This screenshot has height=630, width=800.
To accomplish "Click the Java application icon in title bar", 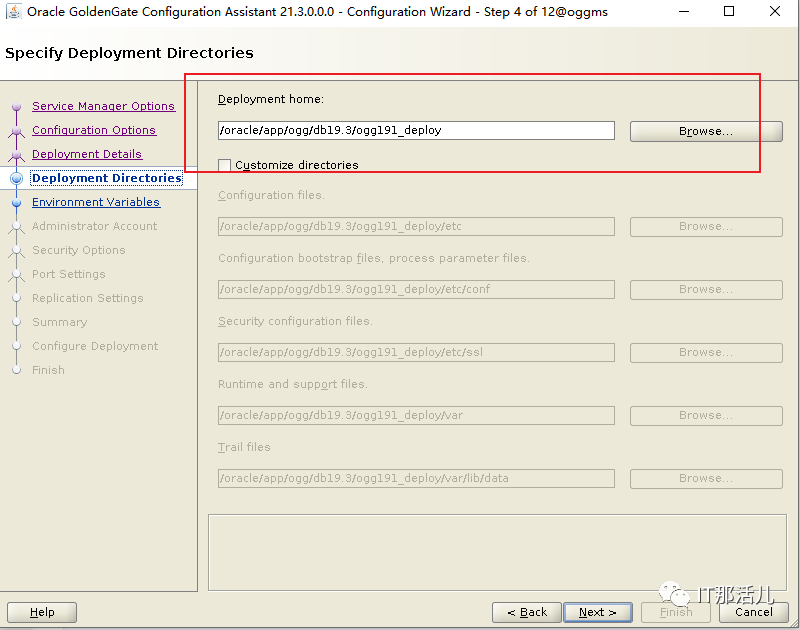I will (14, 11).
